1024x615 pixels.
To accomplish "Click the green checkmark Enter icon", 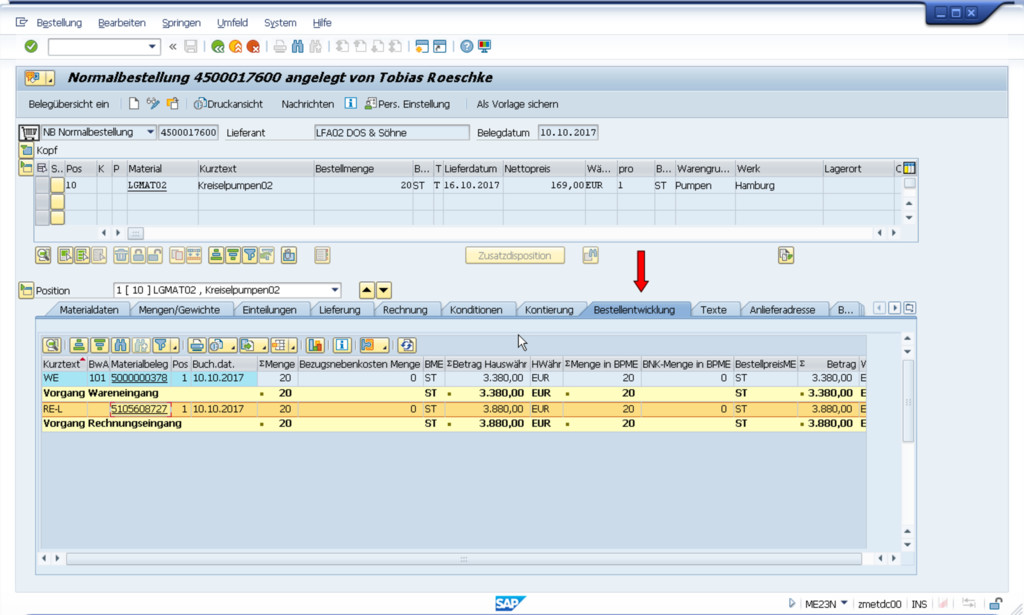I will 31,46.
